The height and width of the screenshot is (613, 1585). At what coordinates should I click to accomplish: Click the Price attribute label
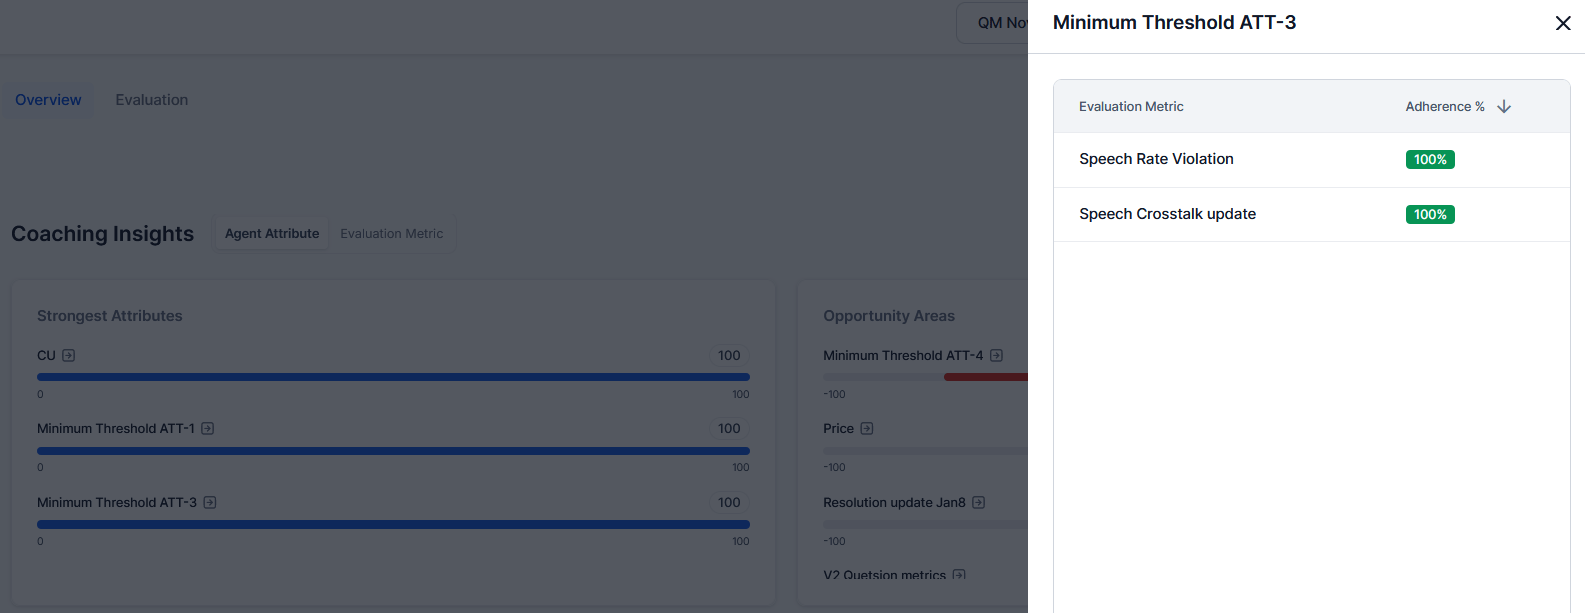838,428
